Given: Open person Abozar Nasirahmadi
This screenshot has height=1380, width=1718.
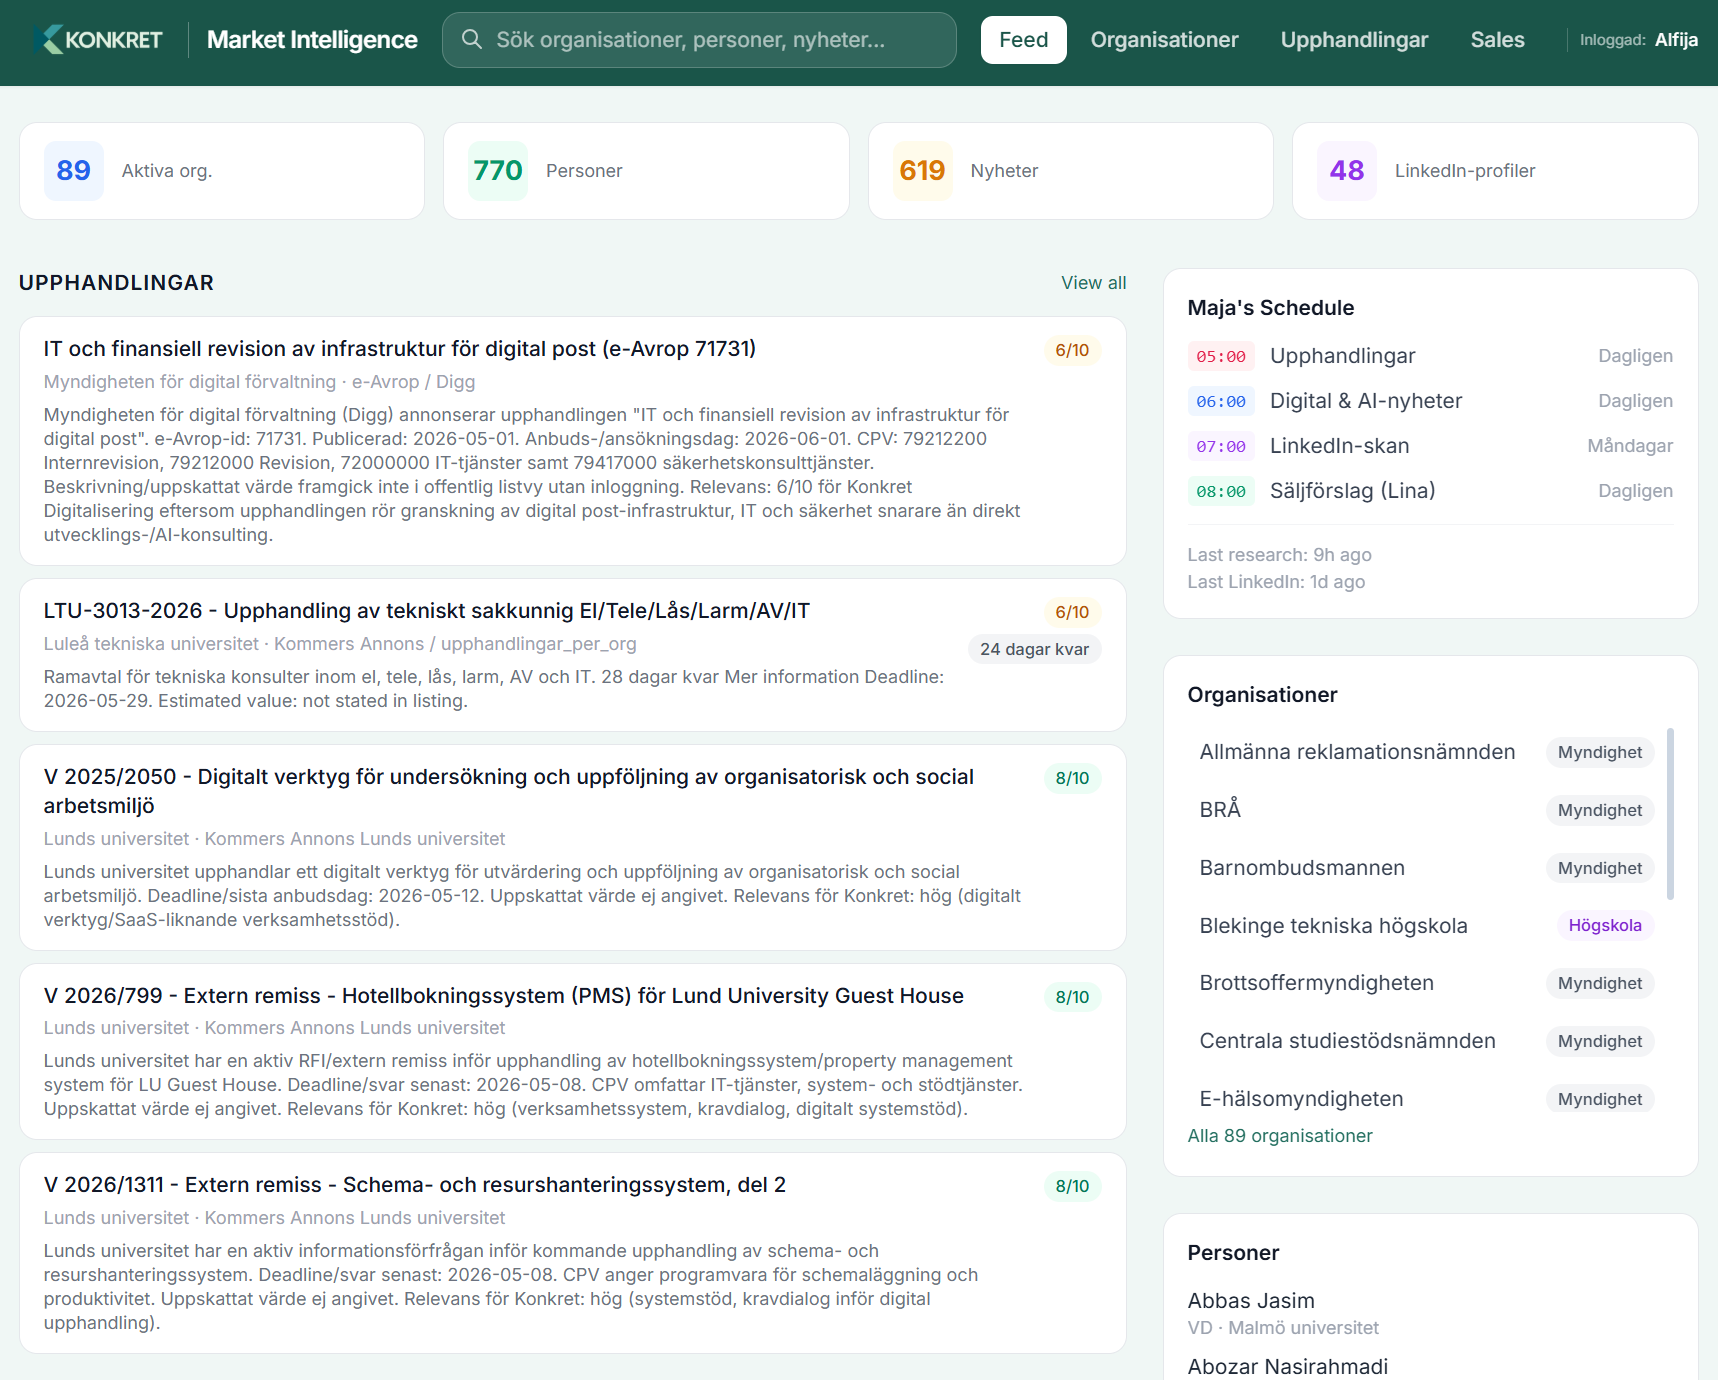Looking at the screenshot, I should [1287, 1367].
